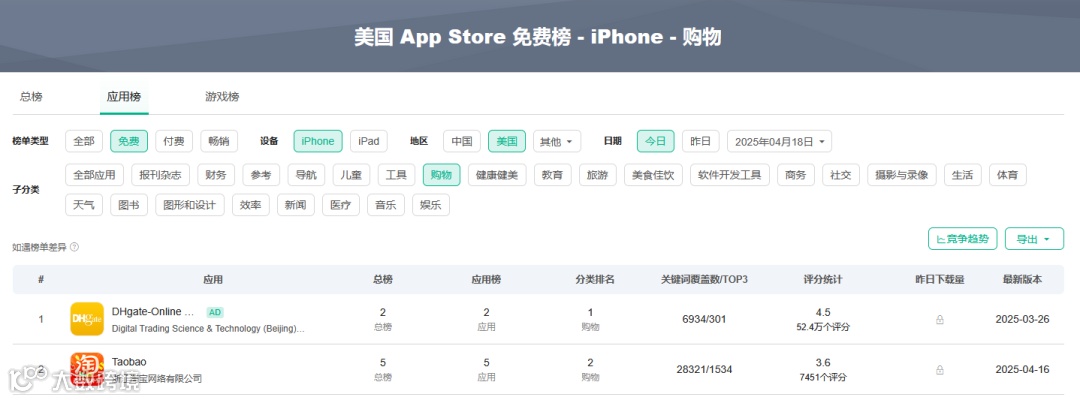The width and height of the screenshot is (1080, 400).
Task: Click the help icon beside 如遇榜单差异
Action: (x=74, y=246)
